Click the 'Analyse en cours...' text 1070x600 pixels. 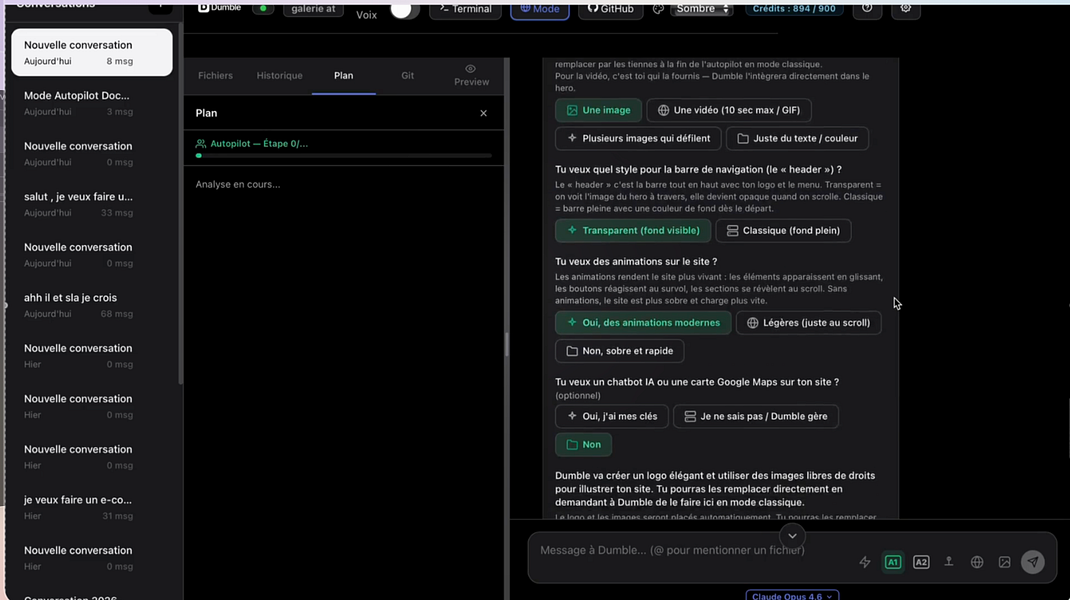(x=237, y=184)
